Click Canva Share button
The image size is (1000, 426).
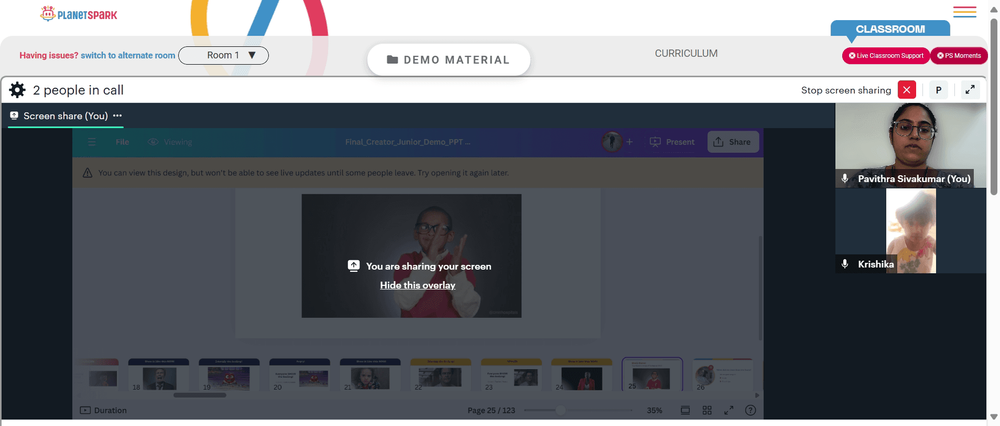(x=733, y=142)
